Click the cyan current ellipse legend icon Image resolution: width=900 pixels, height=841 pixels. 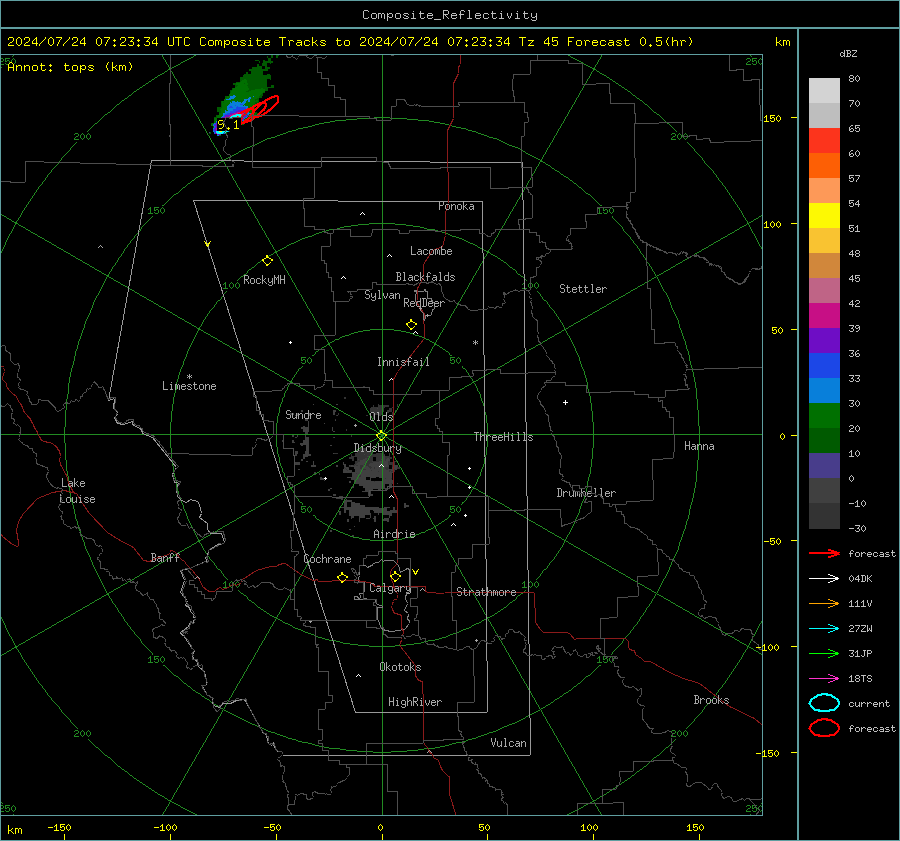(x=824, y=703)
